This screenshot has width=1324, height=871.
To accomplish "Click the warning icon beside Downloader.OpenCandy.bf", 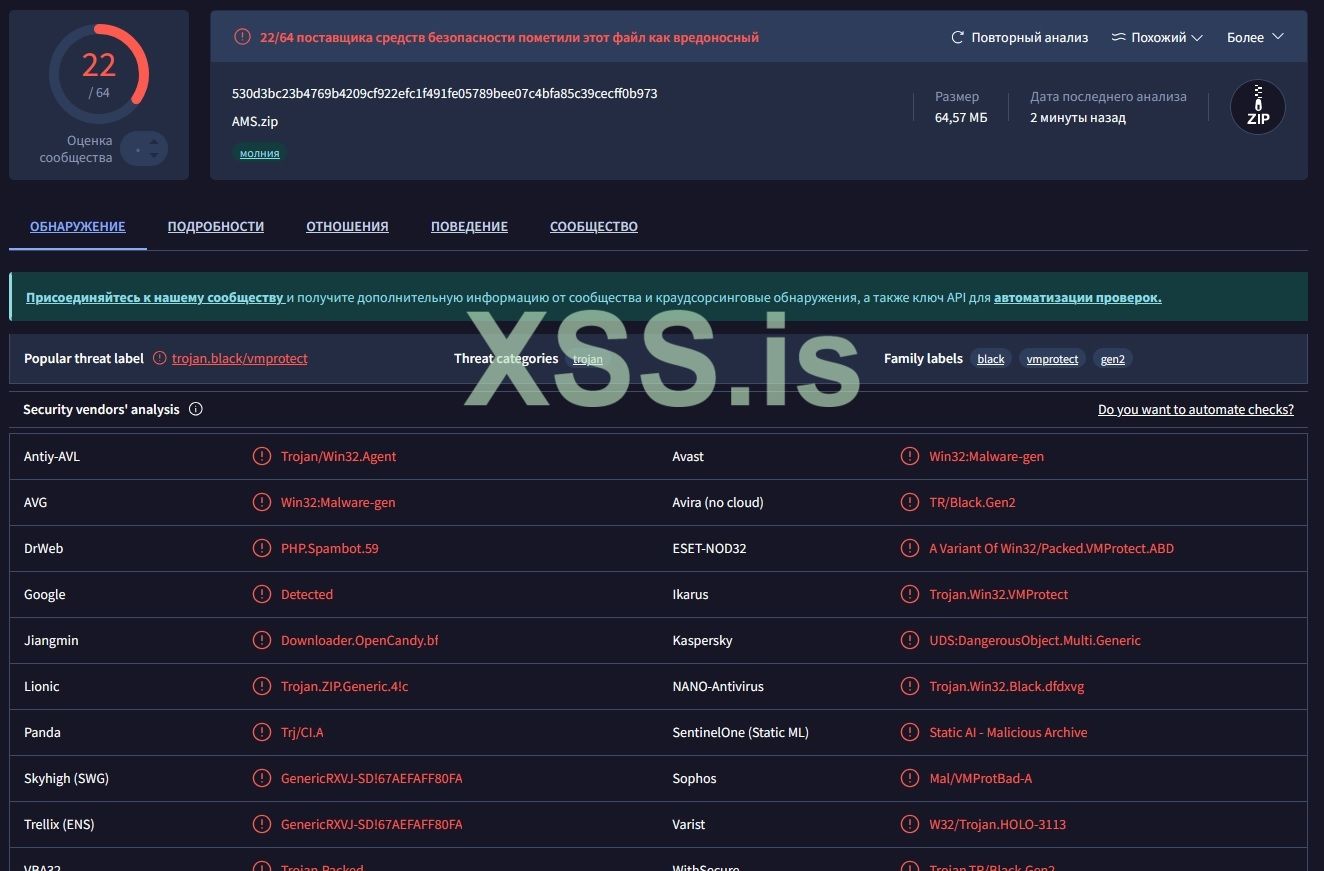I will [262, 640].
